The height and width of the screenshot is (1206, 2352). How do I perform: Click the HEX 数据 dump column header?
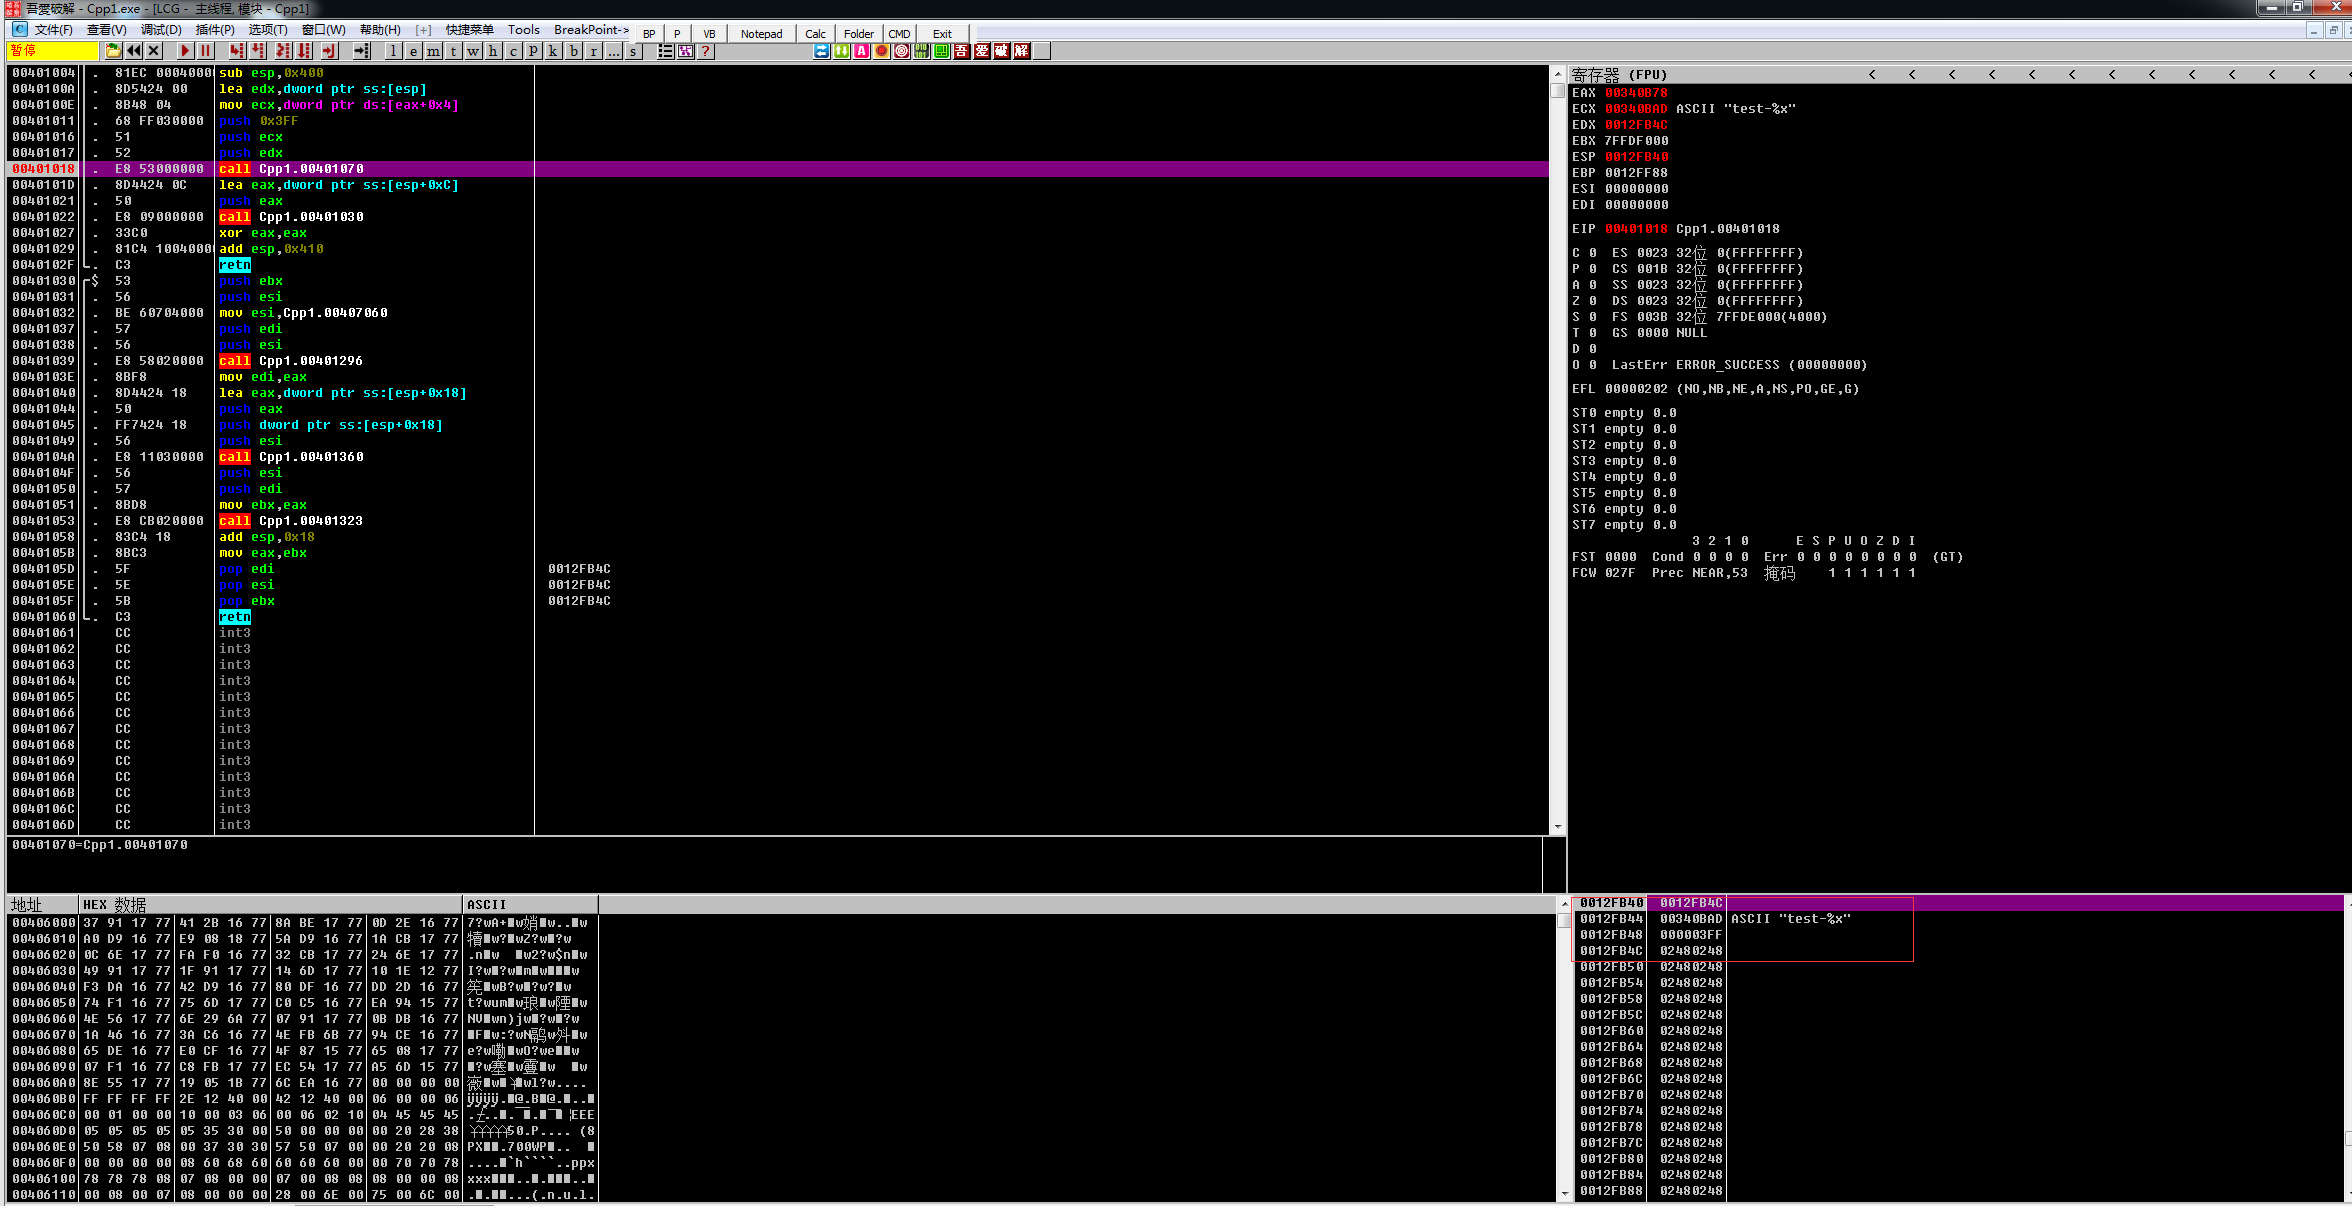pos(270,904)
